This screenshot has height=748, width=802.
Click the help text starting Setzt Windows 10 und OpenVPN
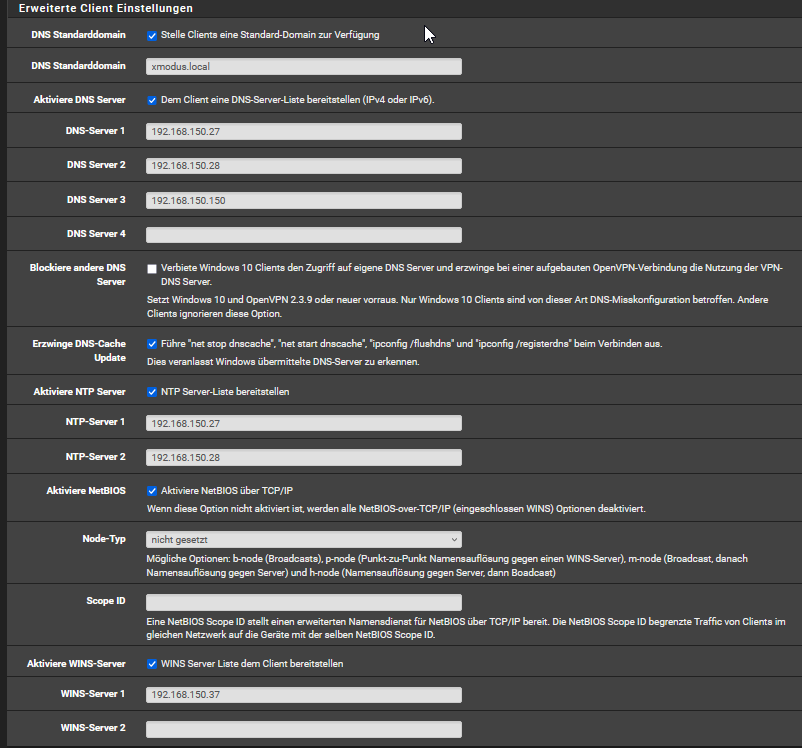pos(457,306)
